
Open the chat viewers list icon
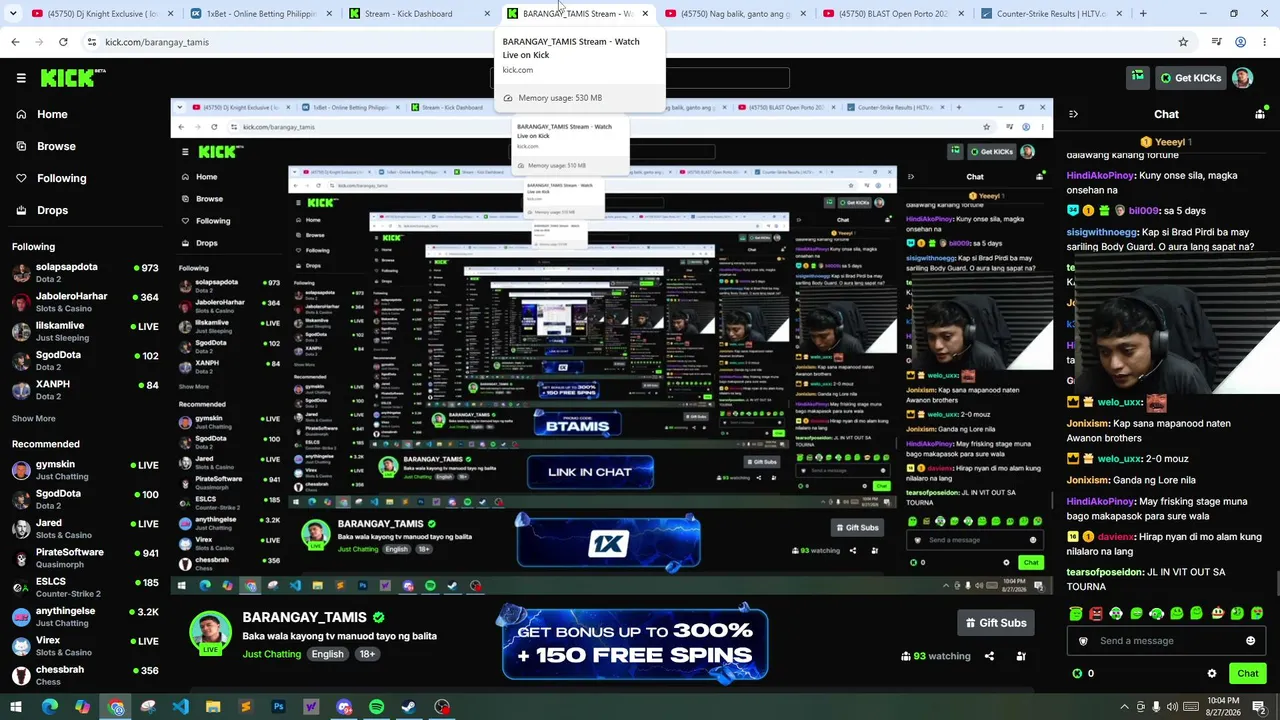pyautogui.click(x=1260, y=115)
